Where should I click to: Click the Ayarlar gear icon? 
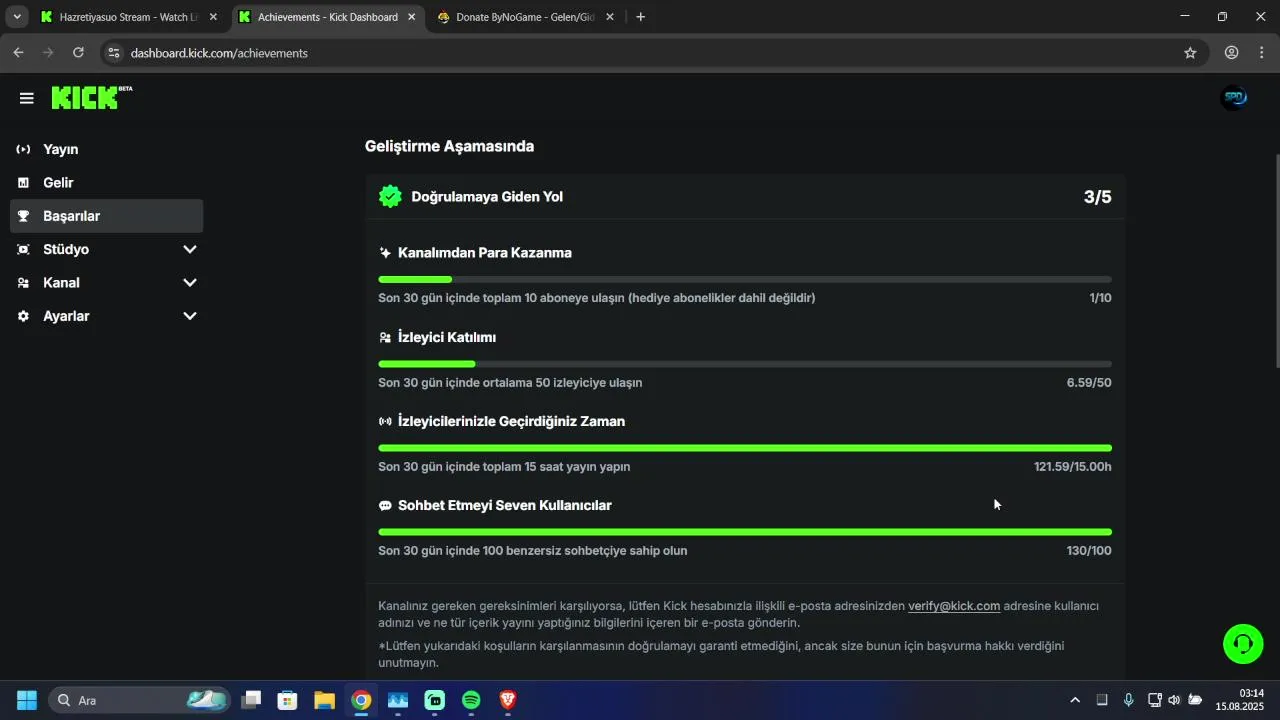pos(23,316)
